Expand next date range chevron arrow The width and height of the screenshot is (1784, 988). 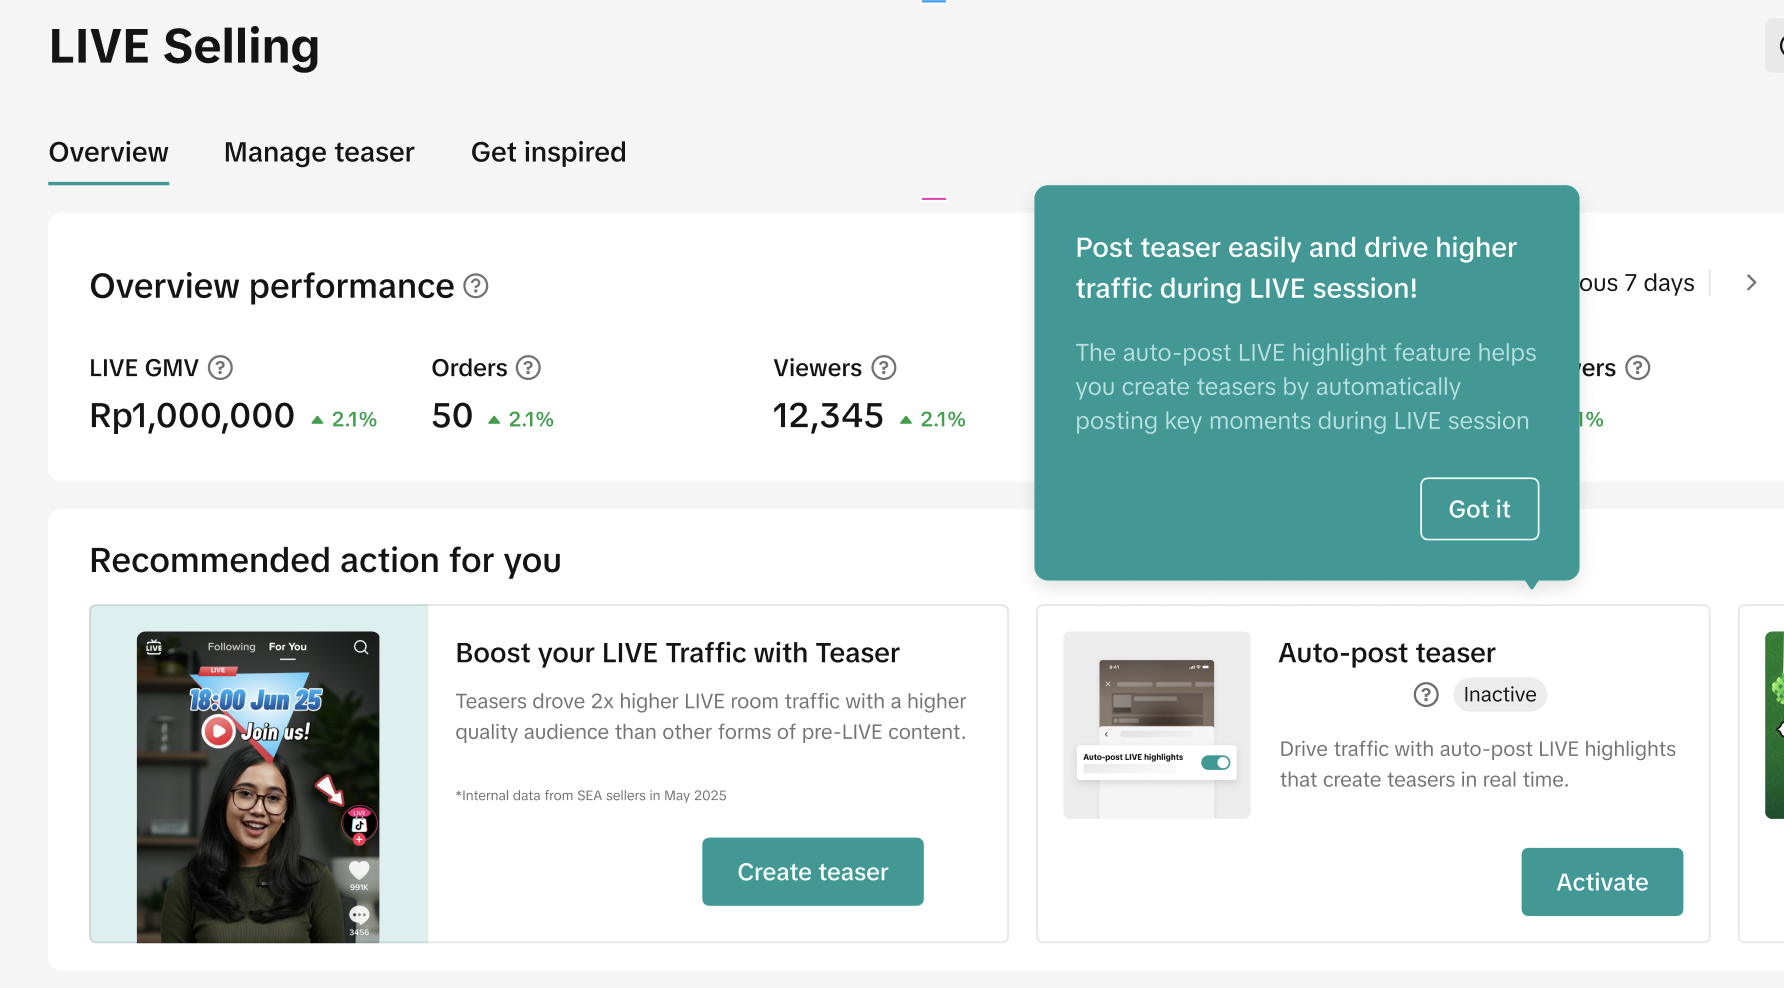pyautogui.click(x=1751, y=283)
